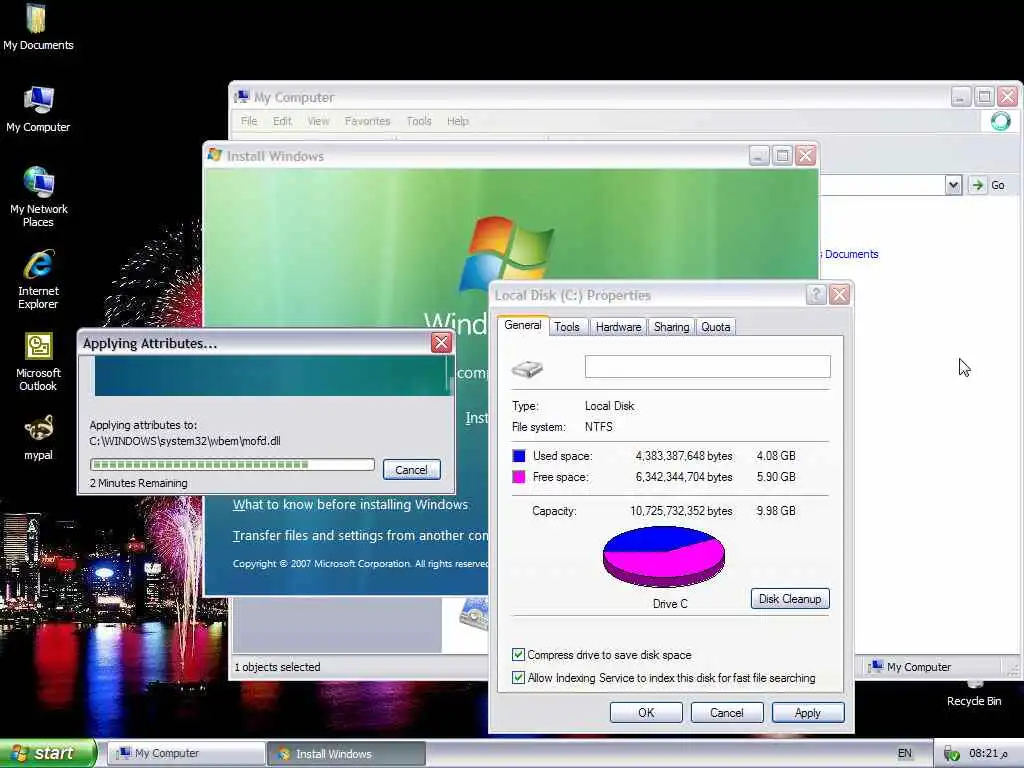Open the Edit menu in My Computer
Image resolution: width=1024 pixels, height=768 pixels.
tap(282, 121)
